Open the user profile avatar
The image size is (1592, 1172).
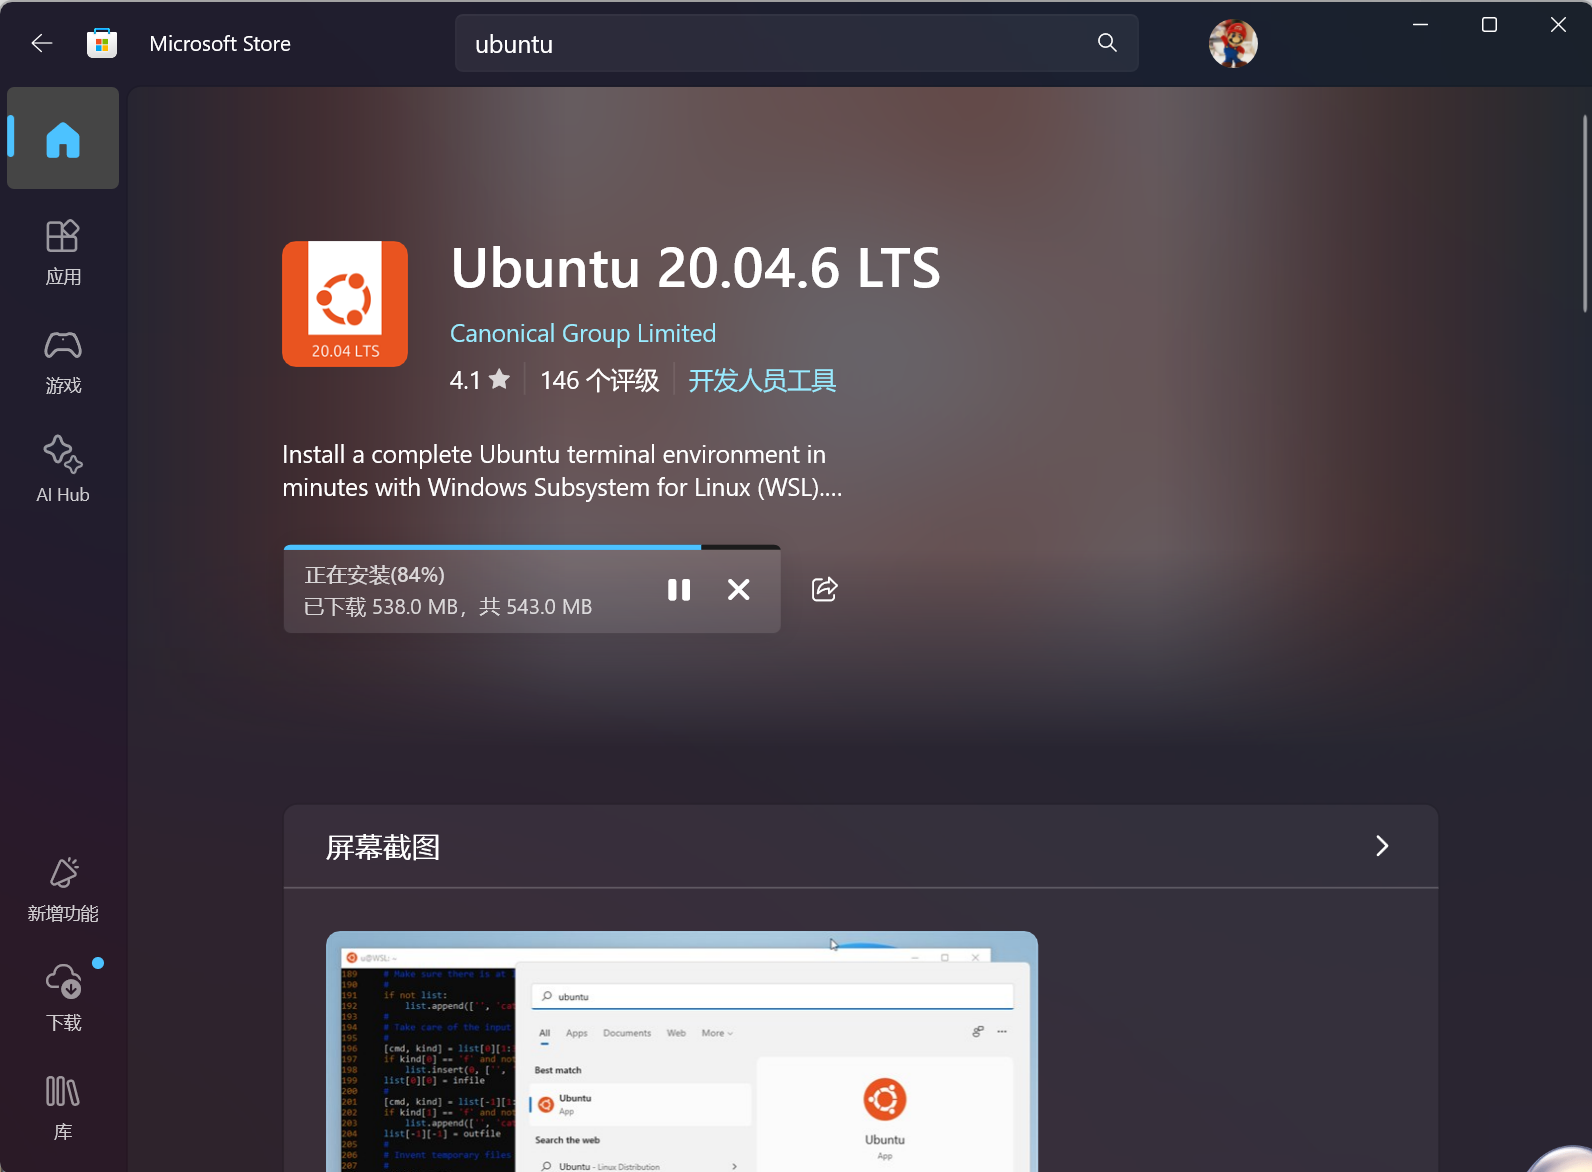pos(1233,44)
